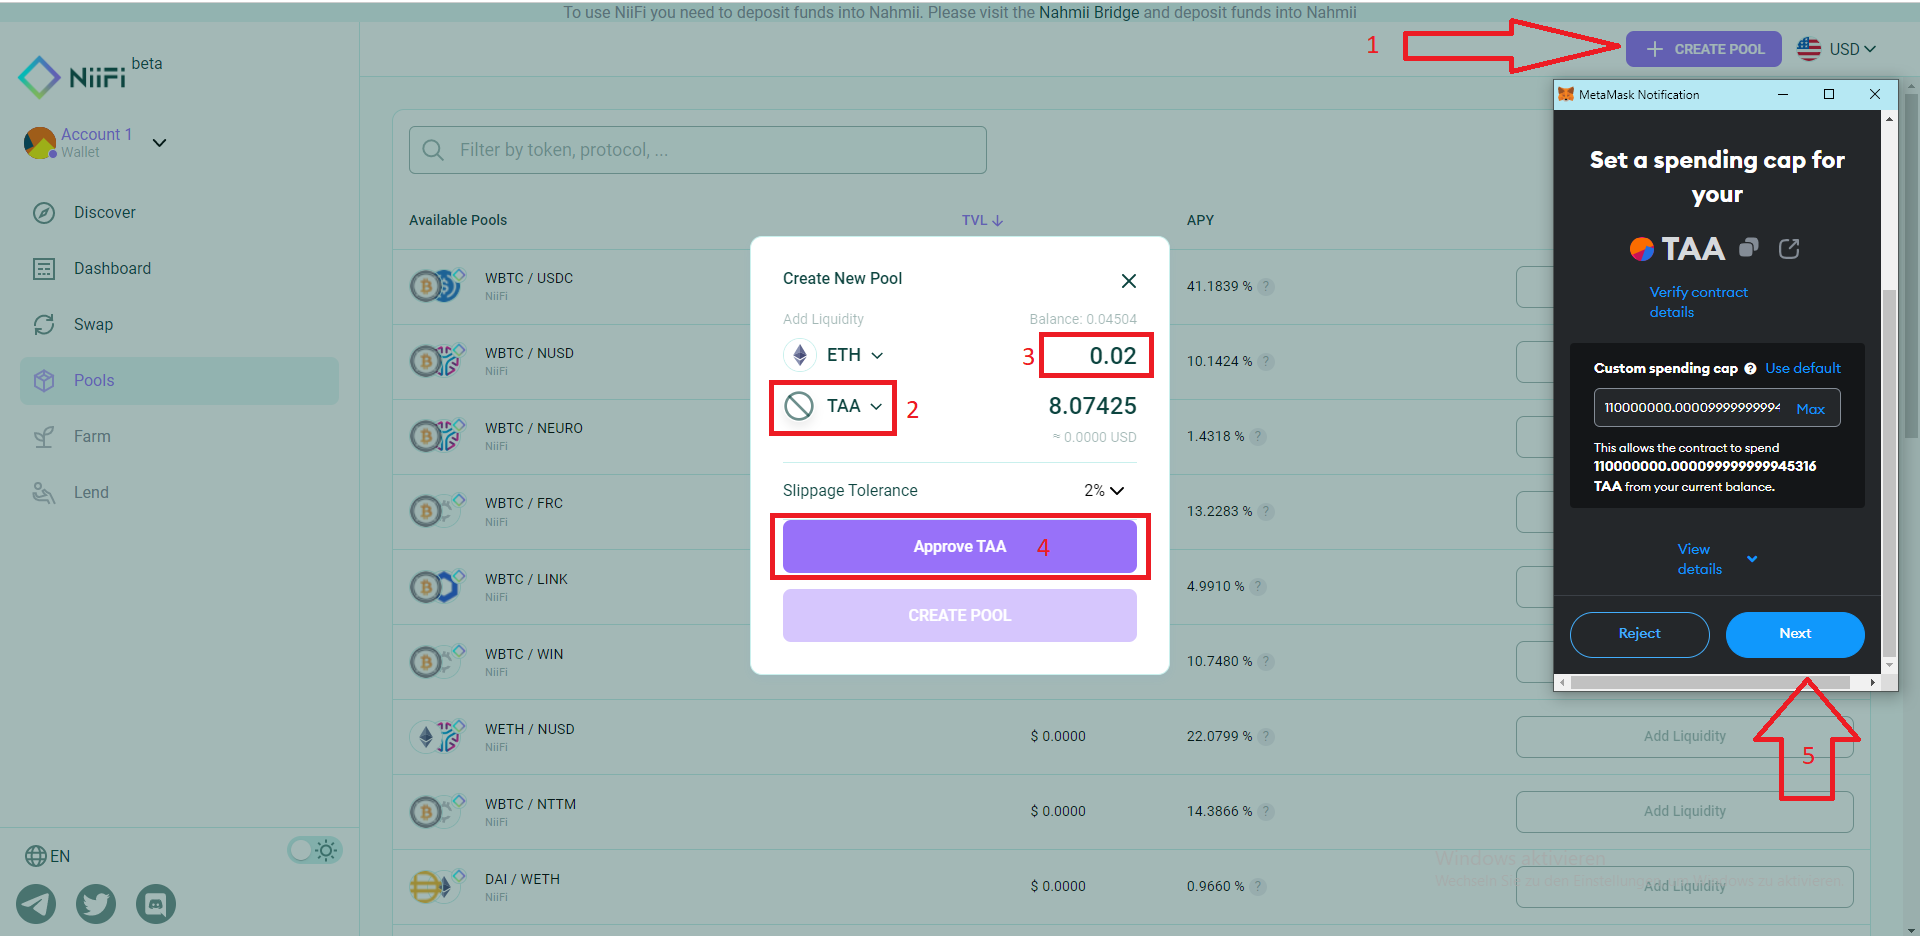
Task: Toggle the light/dark theme switch
Action: coord(315,850)
